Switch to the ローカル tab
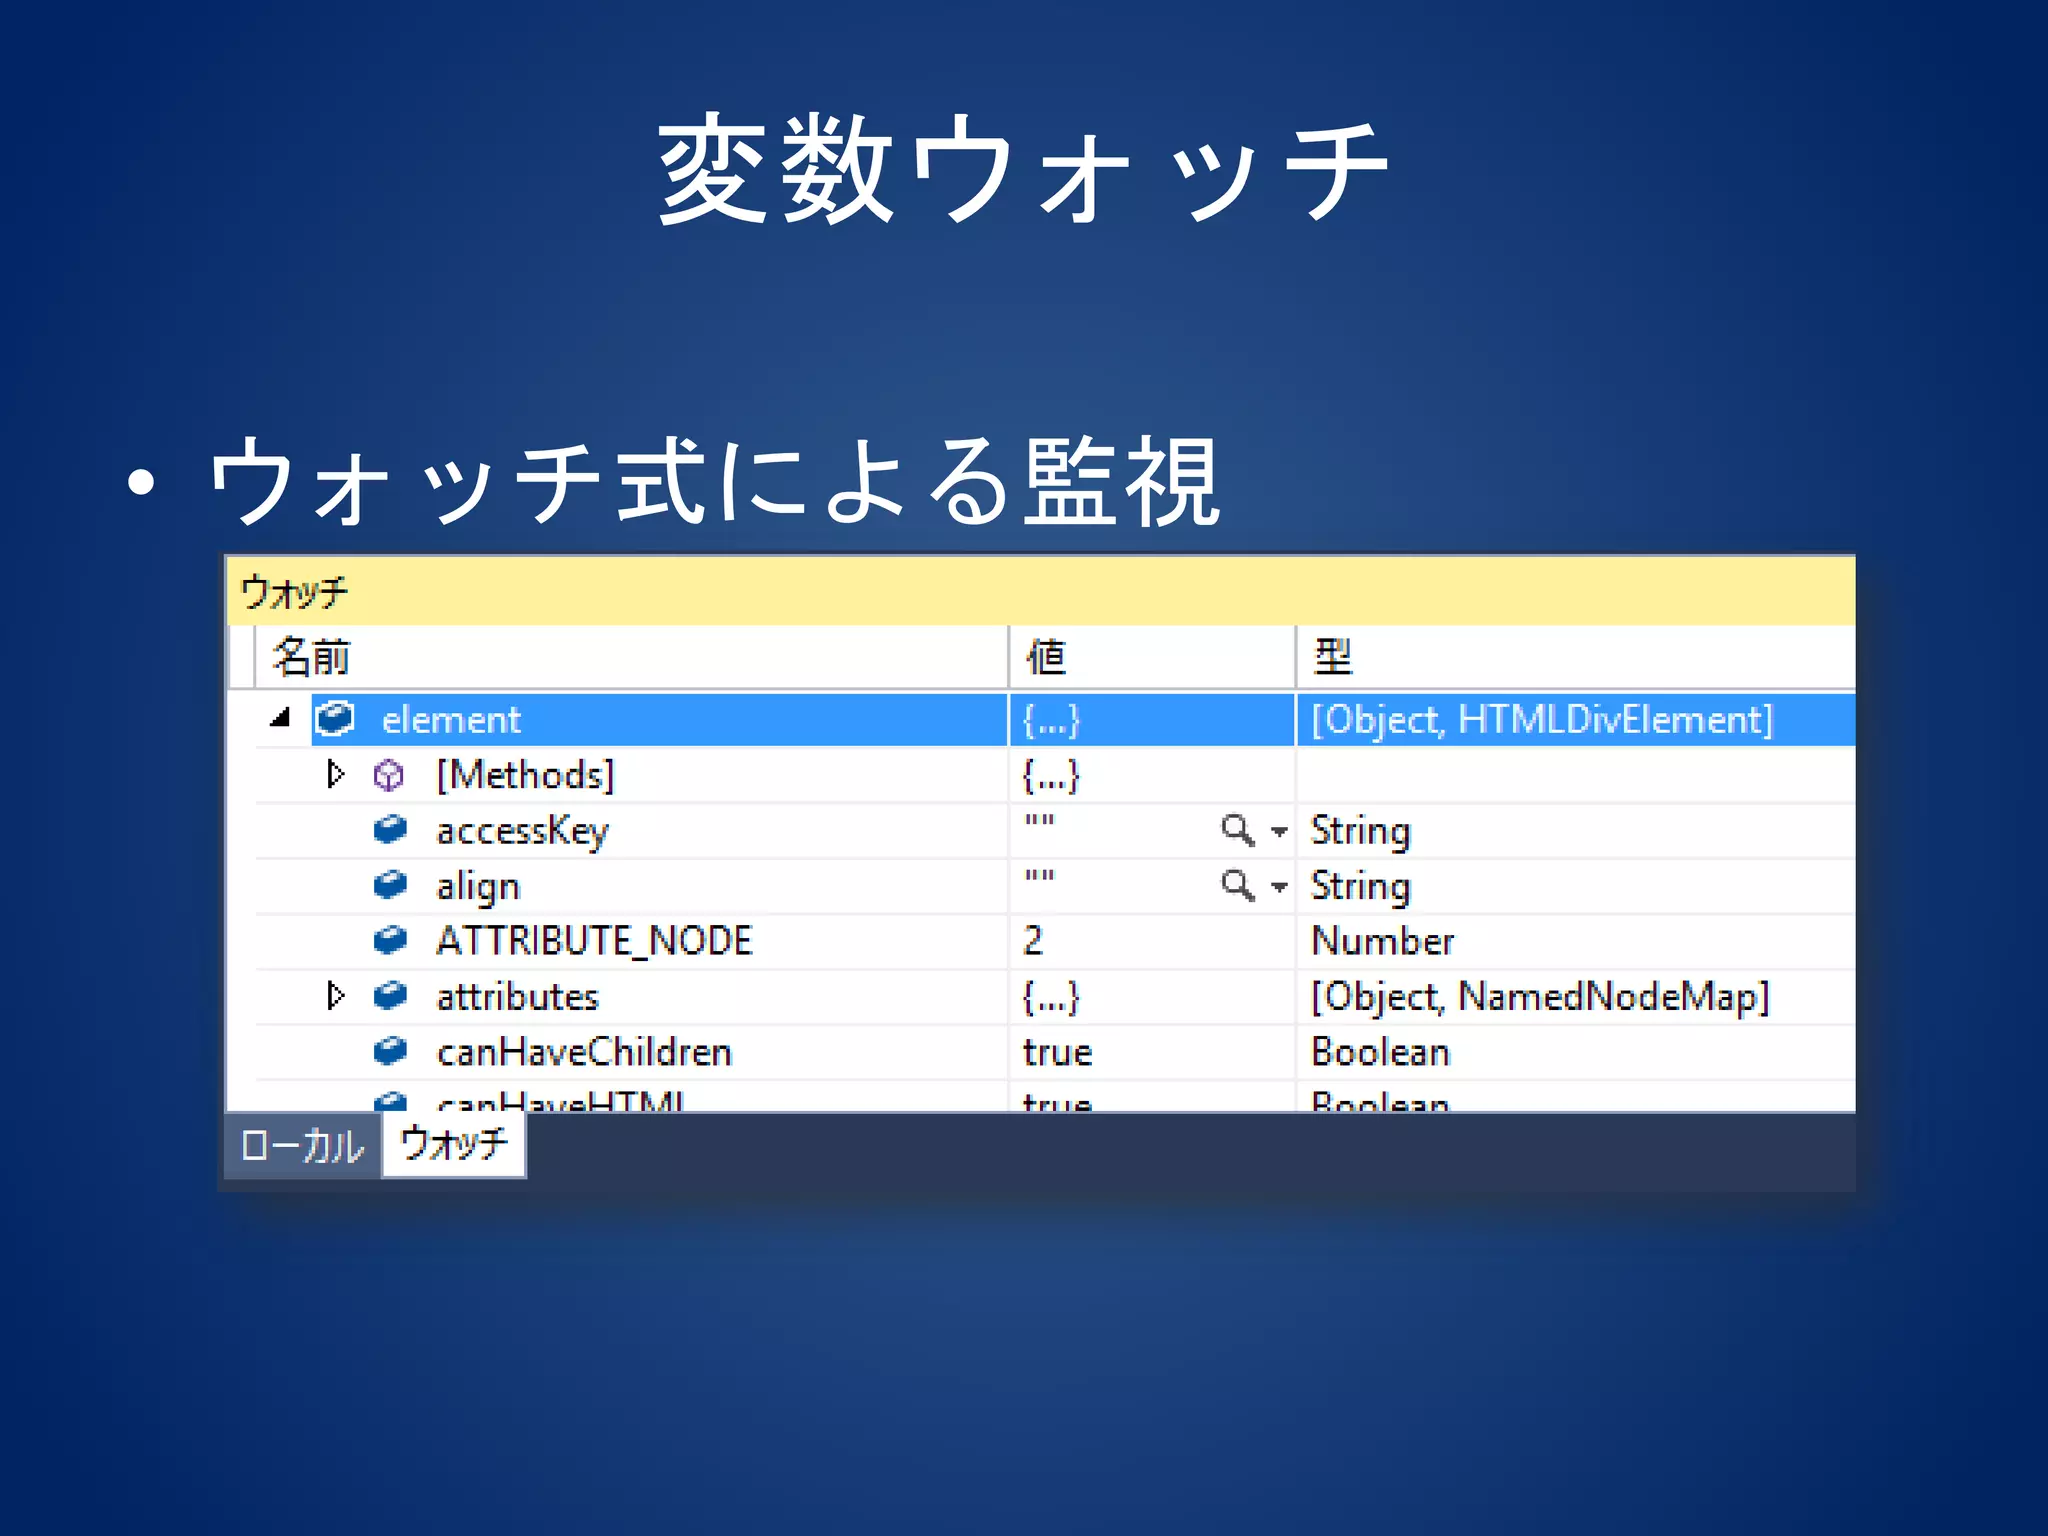The width and height of the screenshot is (2048, 1536). pyautogui.click(x=303, y=1146)
